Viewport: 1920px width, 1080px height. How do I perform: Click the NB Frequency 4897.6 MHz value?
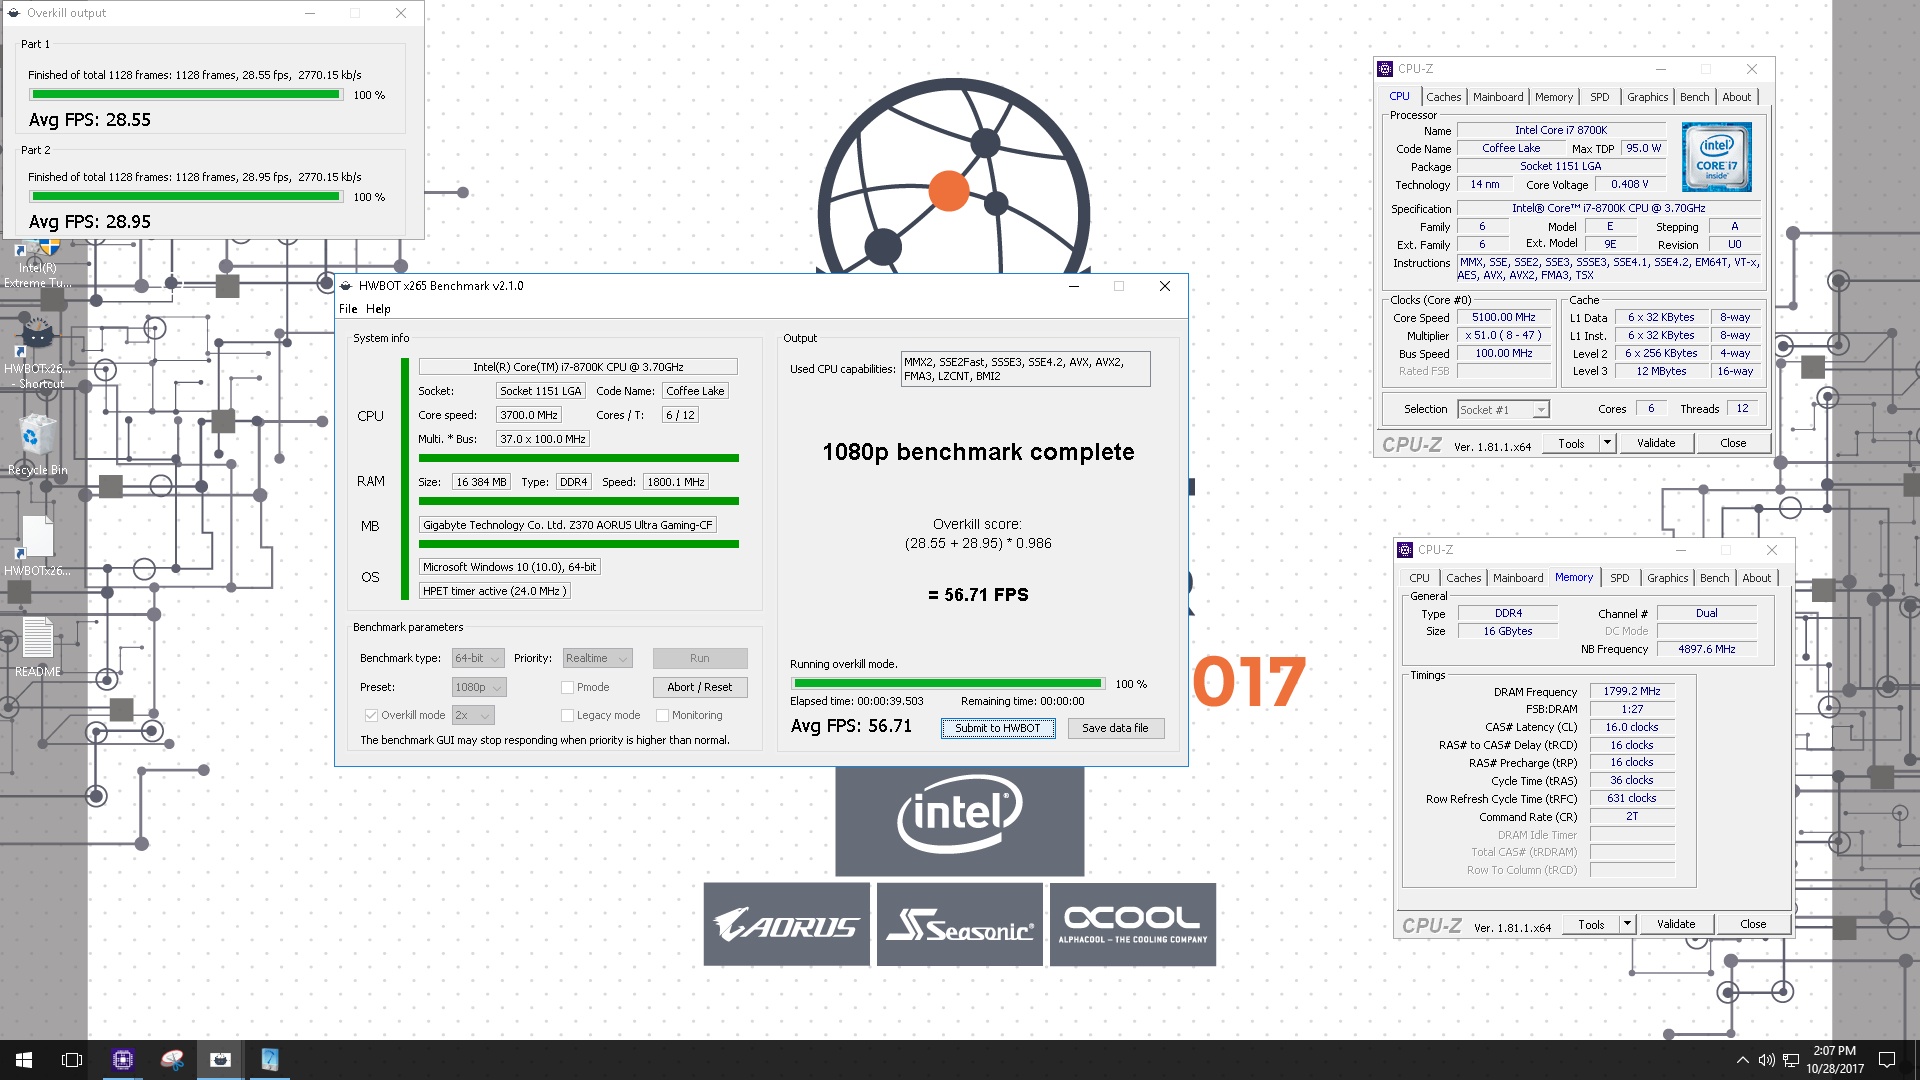pos(1706,649)
